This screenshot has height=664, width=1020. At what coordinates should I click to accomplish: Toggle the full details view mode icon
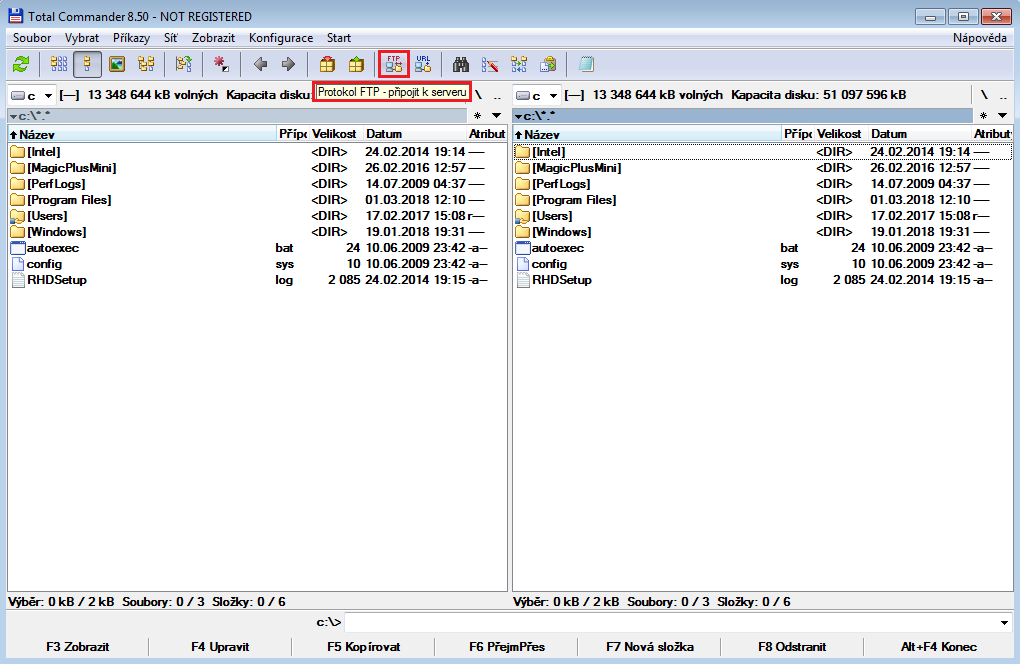click(87, 65)
